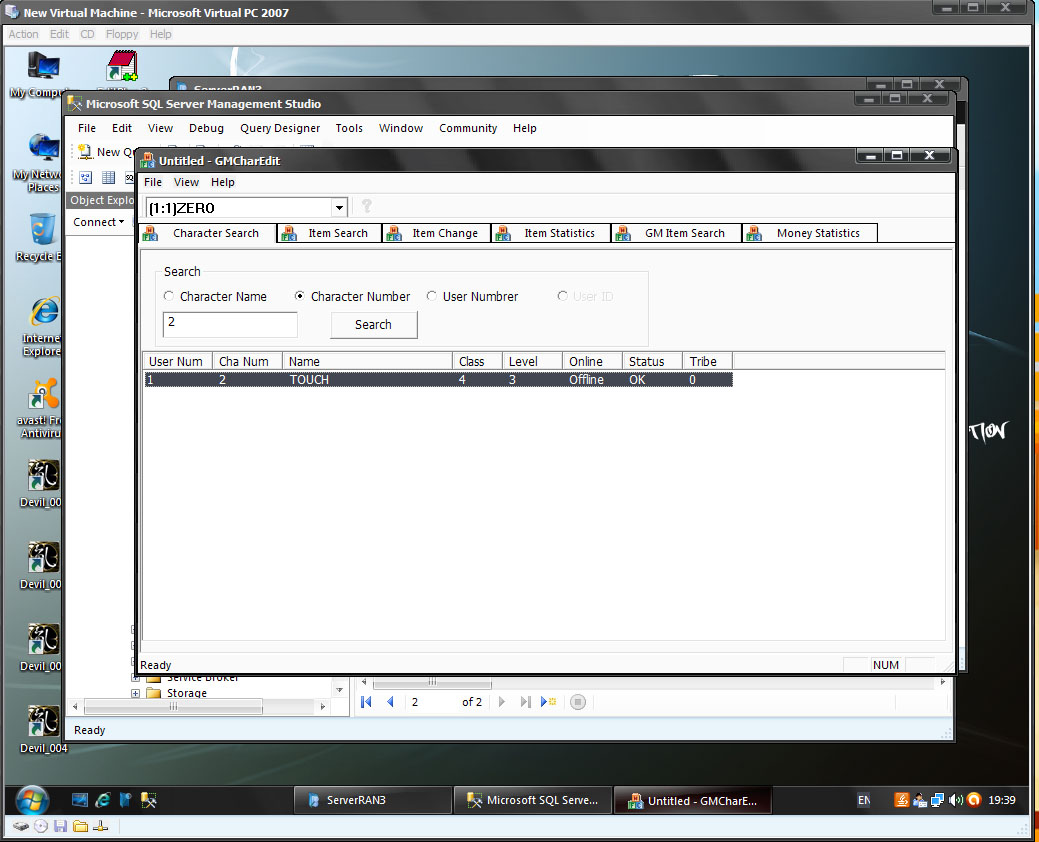Screen dimensions: 1039x842
Task: Open the Virtual PC Action menu
Action: coord(23,34)
